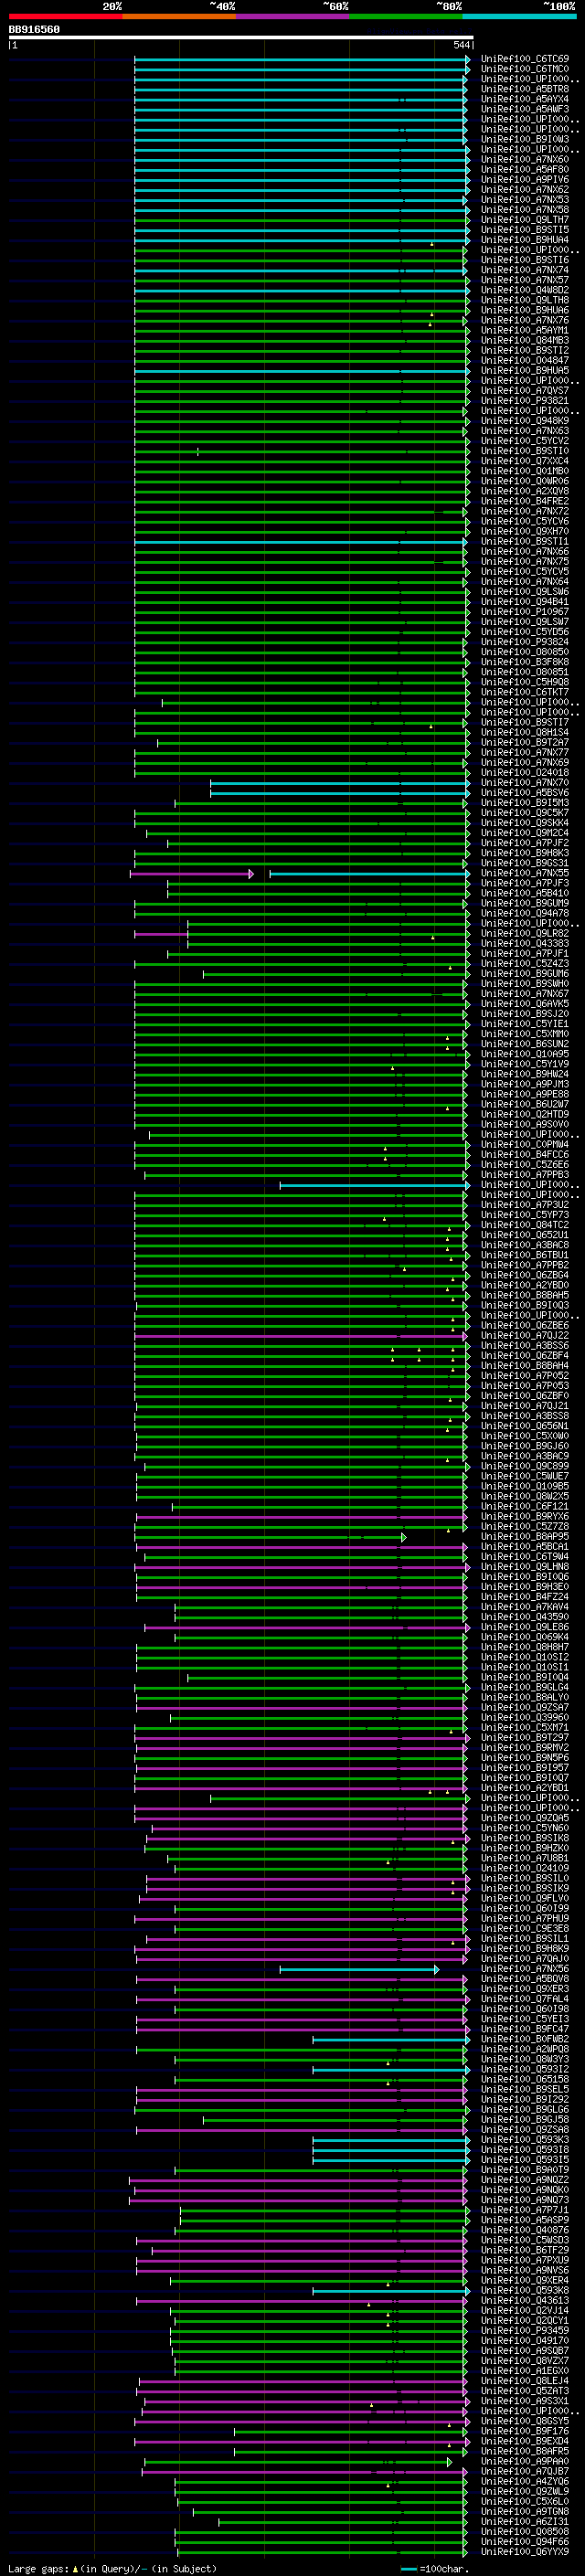Click the orange ~40% identity legend segment
Screen dimensions: 585x2576
coord(179,16)
